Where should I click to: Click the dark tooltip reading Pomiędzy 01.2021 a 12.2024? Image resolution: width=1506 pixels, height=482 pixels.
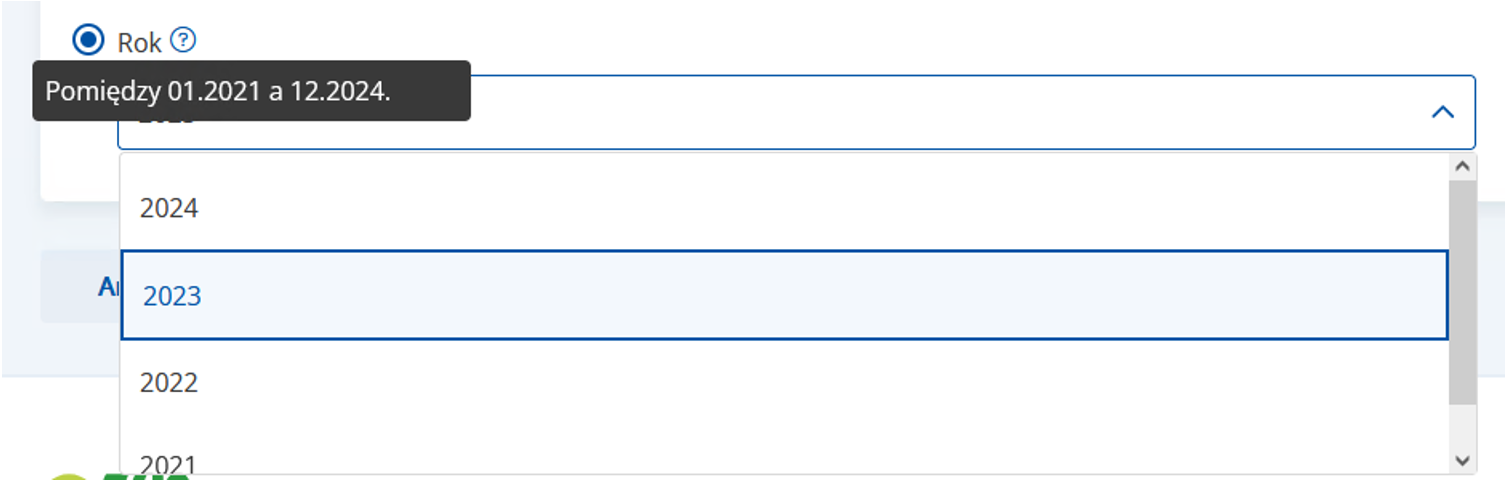point(250,91)
